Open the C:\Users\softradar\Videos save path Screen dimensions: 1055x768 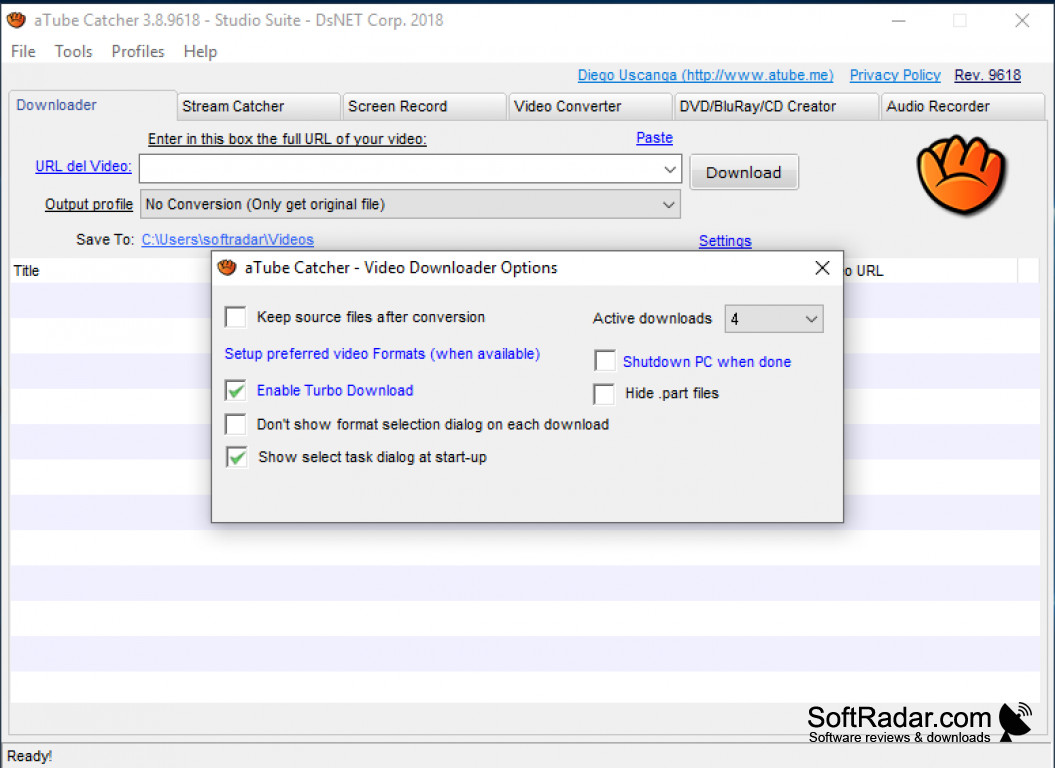pos(227,240)
